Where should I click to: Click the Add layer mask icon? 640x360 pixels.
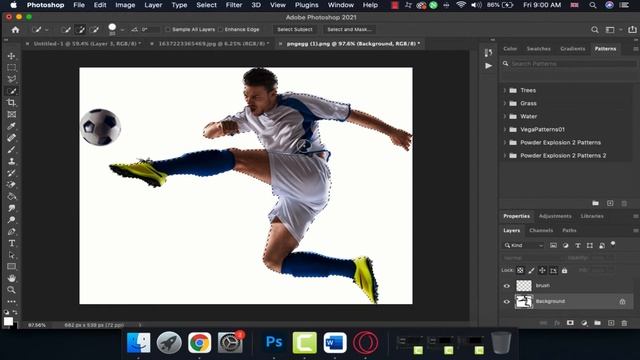click(x=570, y=323)
